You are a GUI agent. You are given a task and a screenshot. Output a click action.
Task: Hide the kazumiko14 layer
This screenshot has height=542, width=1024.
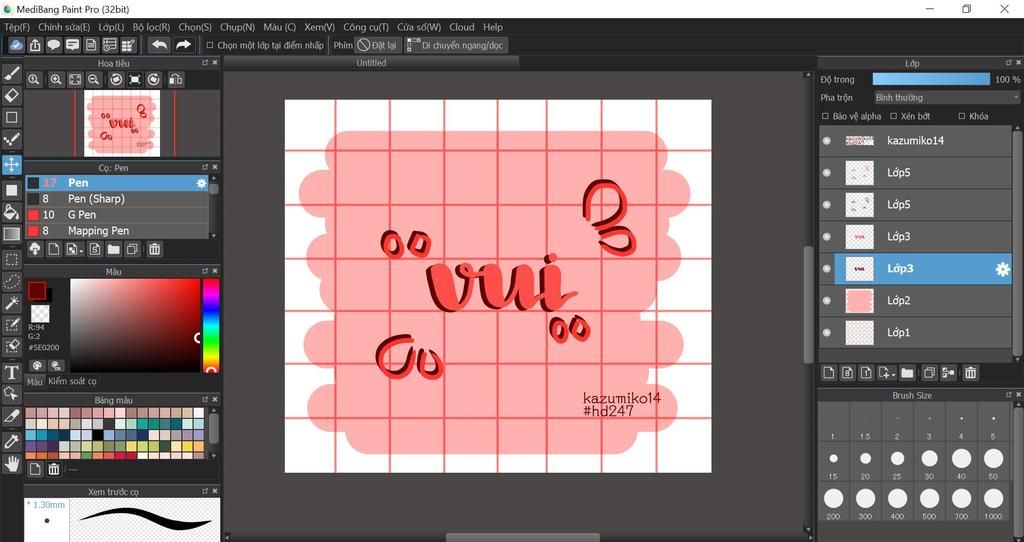[x=827, y=140]
